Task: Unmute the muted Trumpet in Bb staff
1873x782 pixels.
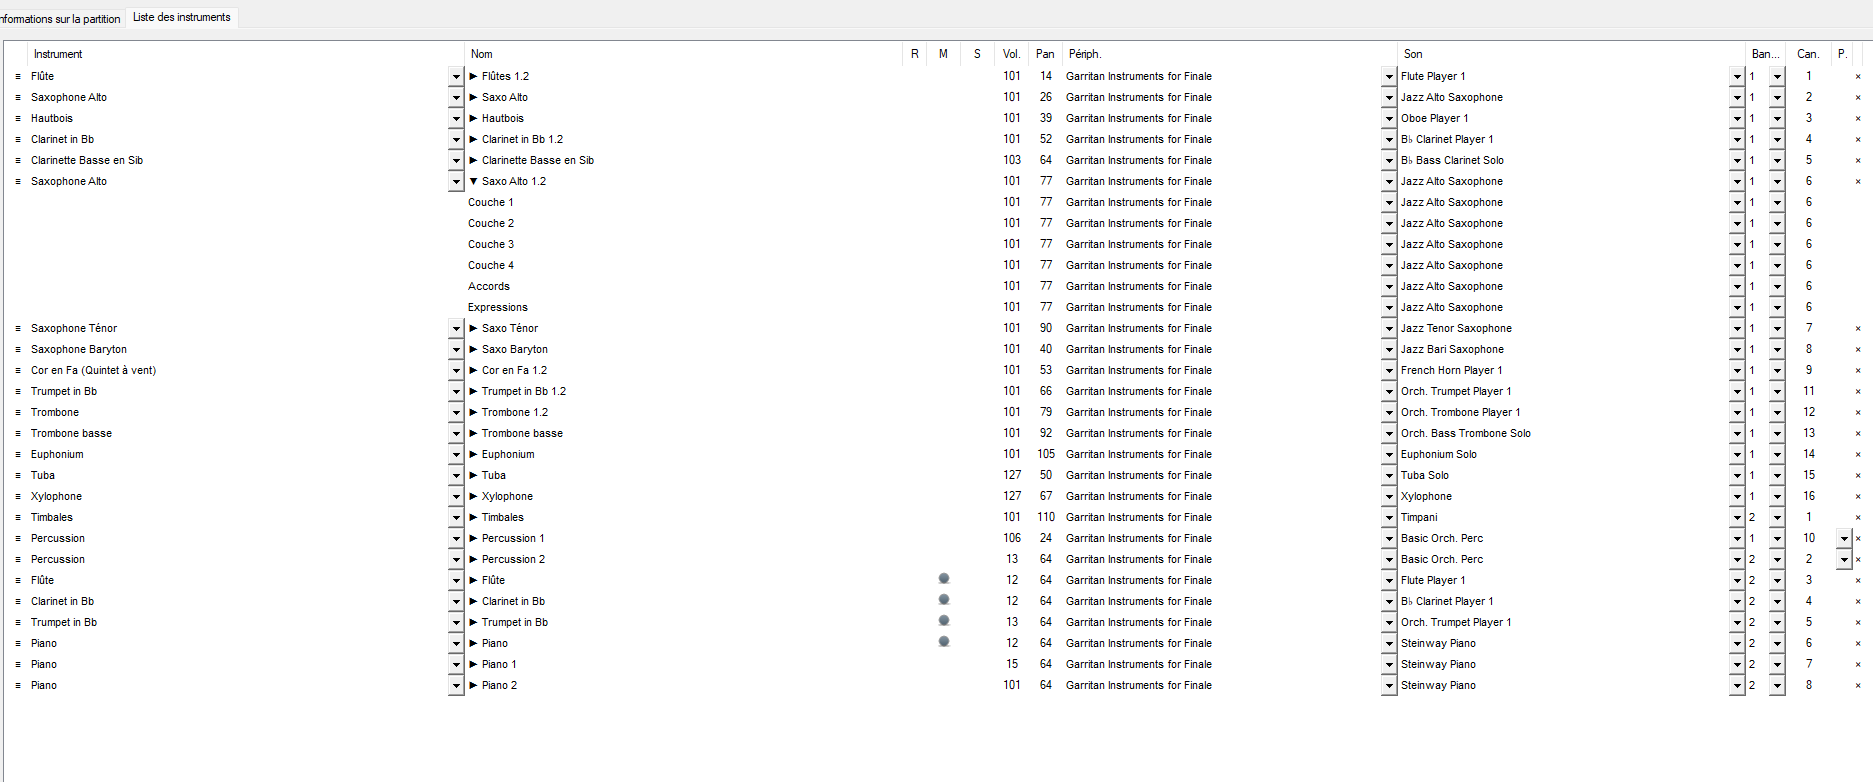Action: coord(943,621)
